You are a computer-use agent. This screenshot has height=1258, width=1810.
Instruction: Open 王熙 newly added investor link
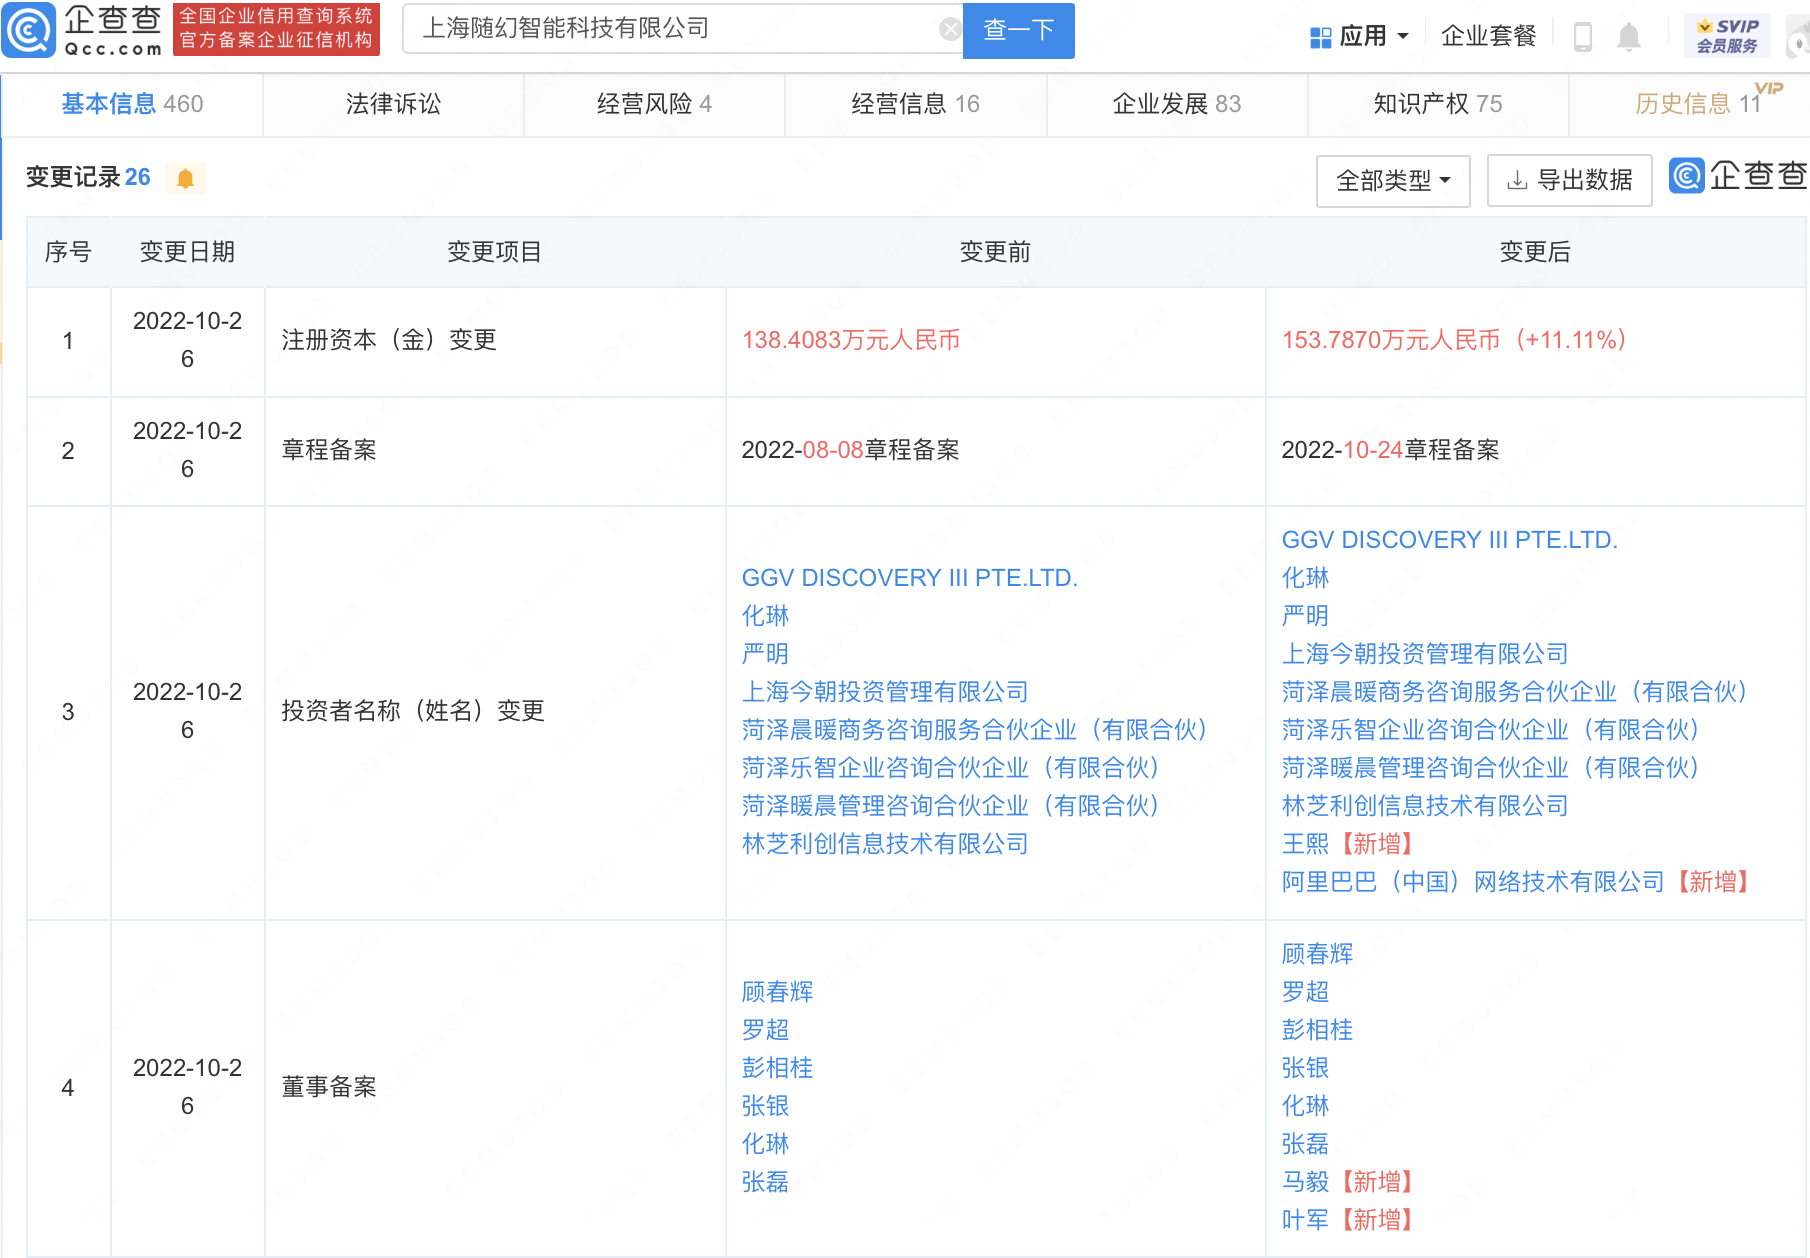coord(1305,844)
